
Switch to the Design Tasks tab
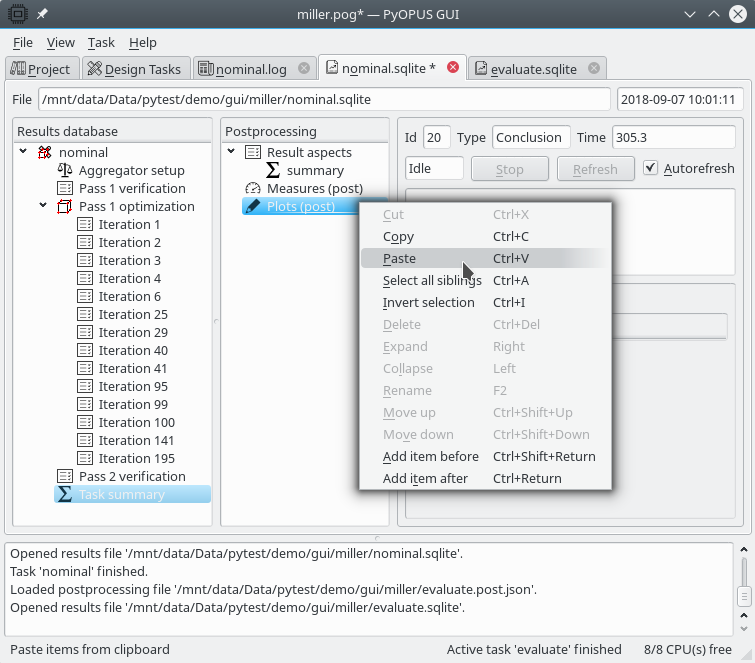point(135,69)
